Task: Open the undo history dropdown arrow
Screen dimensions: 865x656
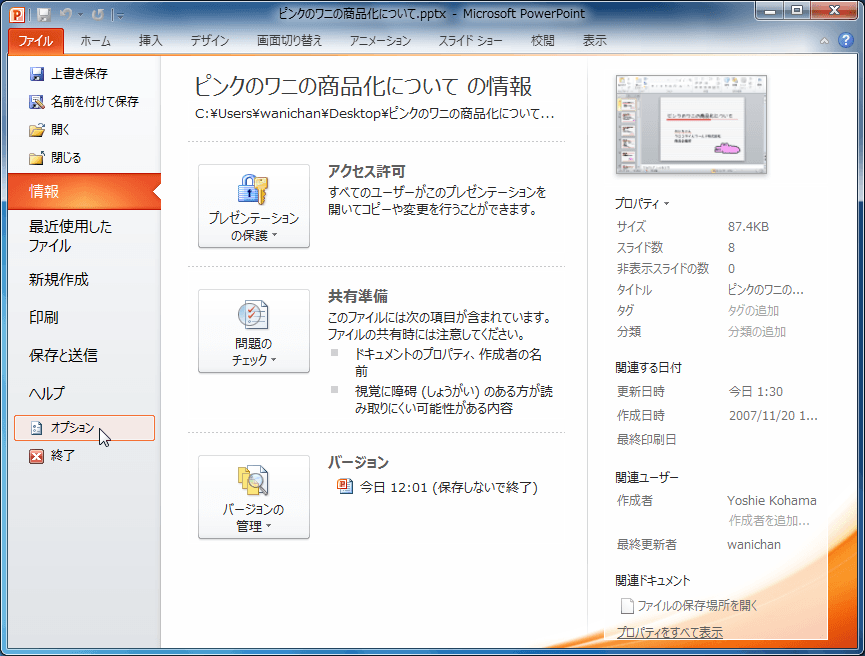Action: [x=81, y=15]
